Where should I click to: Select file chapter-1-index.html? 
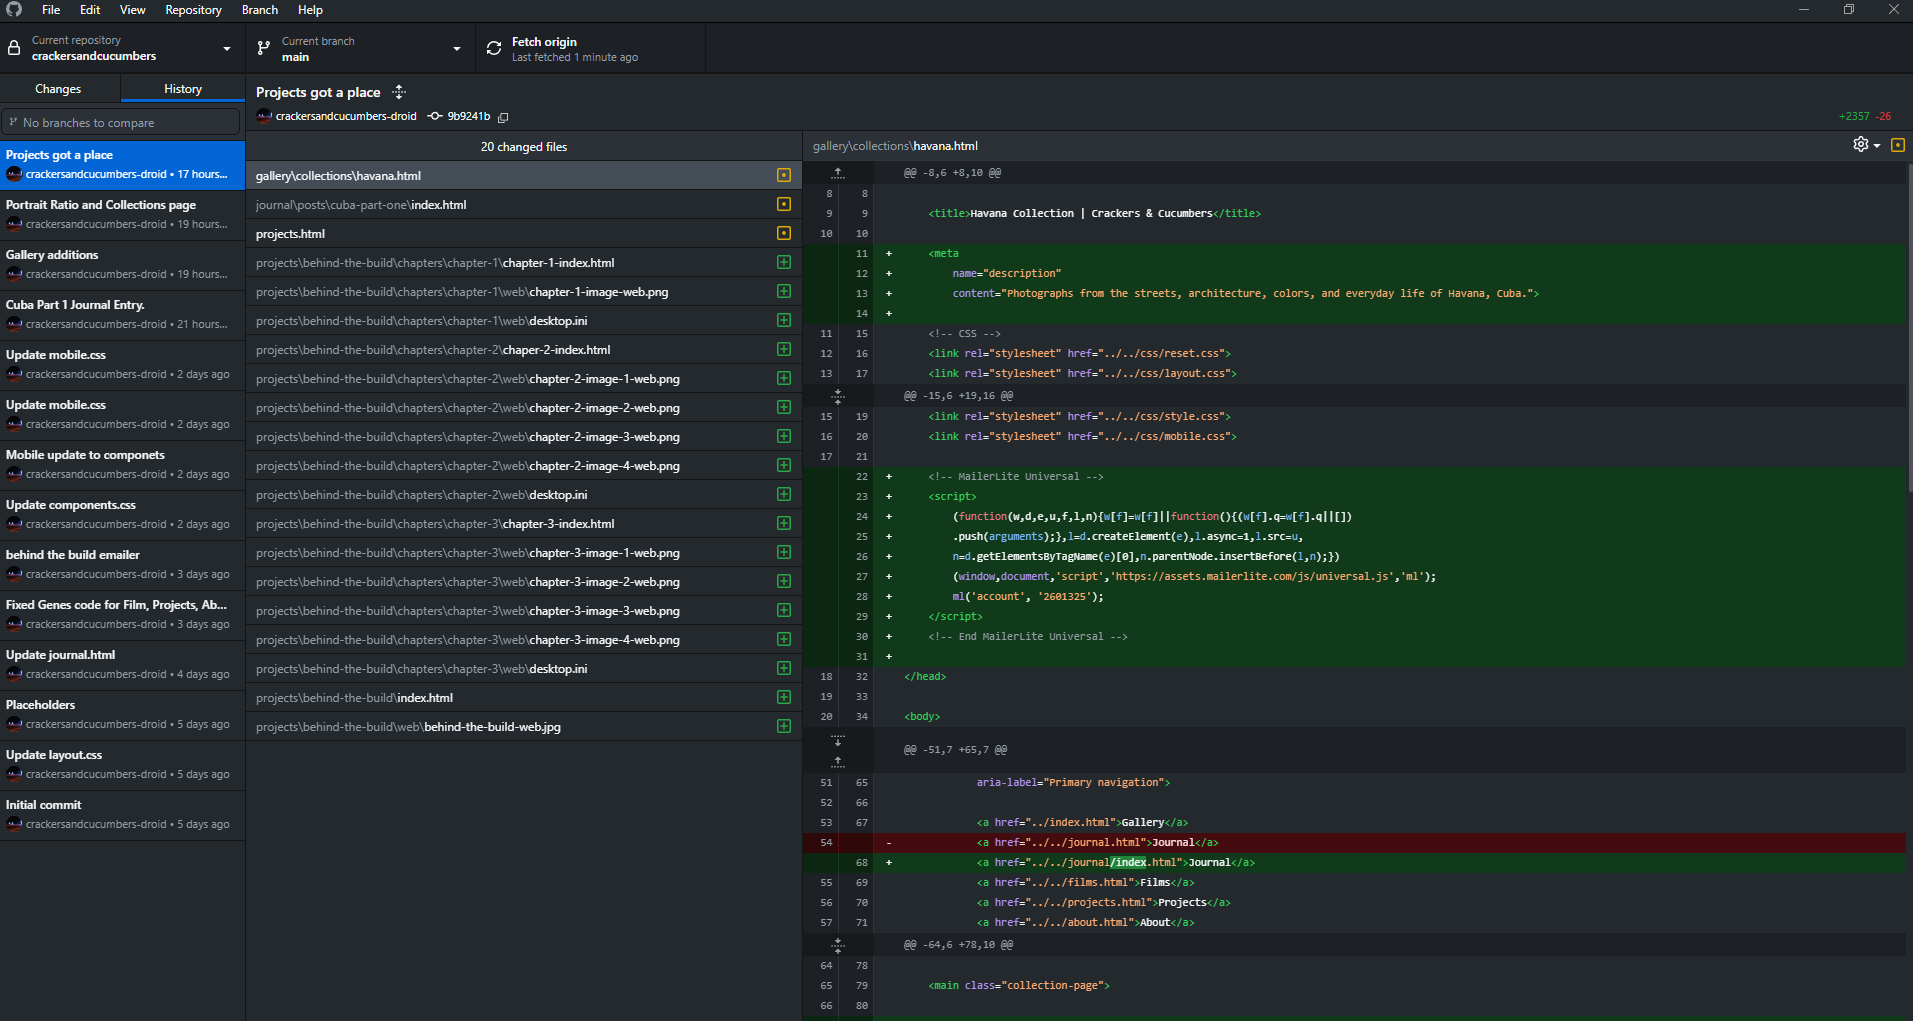click(523, 262)
